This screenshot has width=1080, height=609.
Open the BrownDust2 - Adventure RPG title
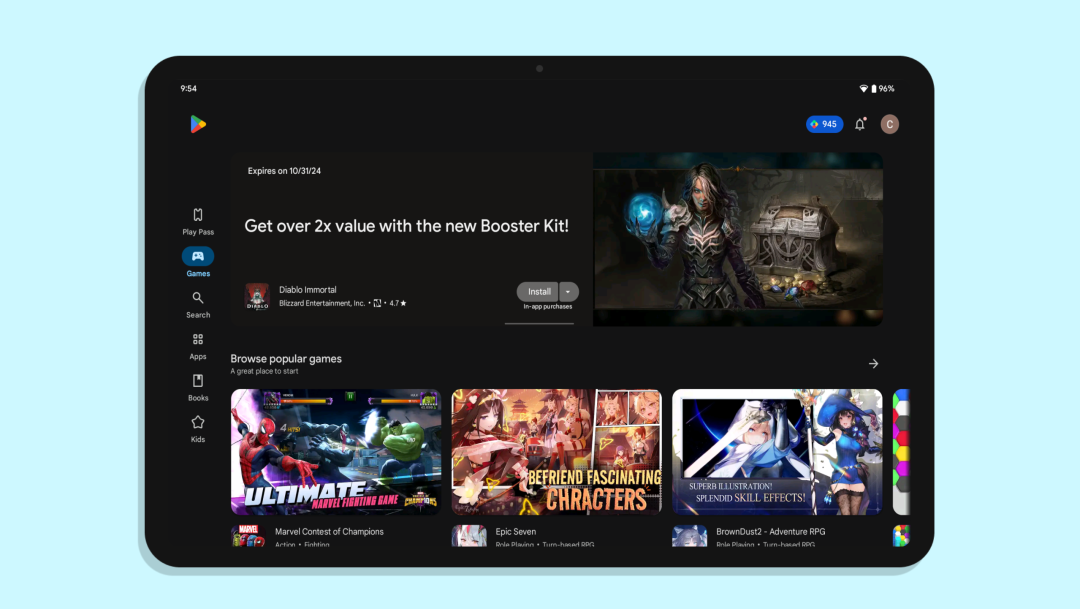[771, 531]
